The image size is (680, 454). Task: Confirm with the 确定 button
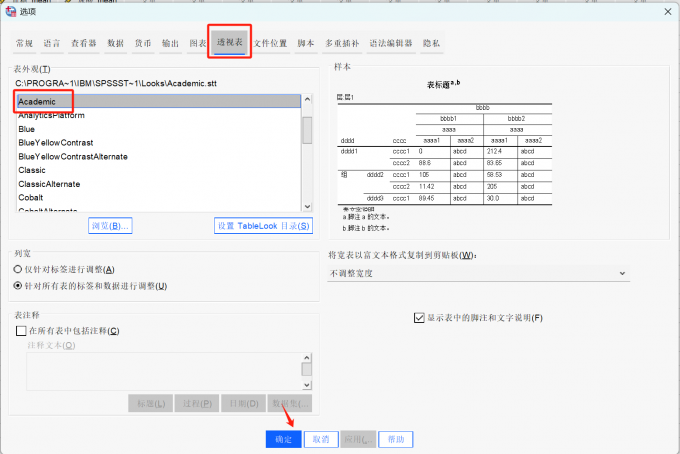click(x=284, y=439)
